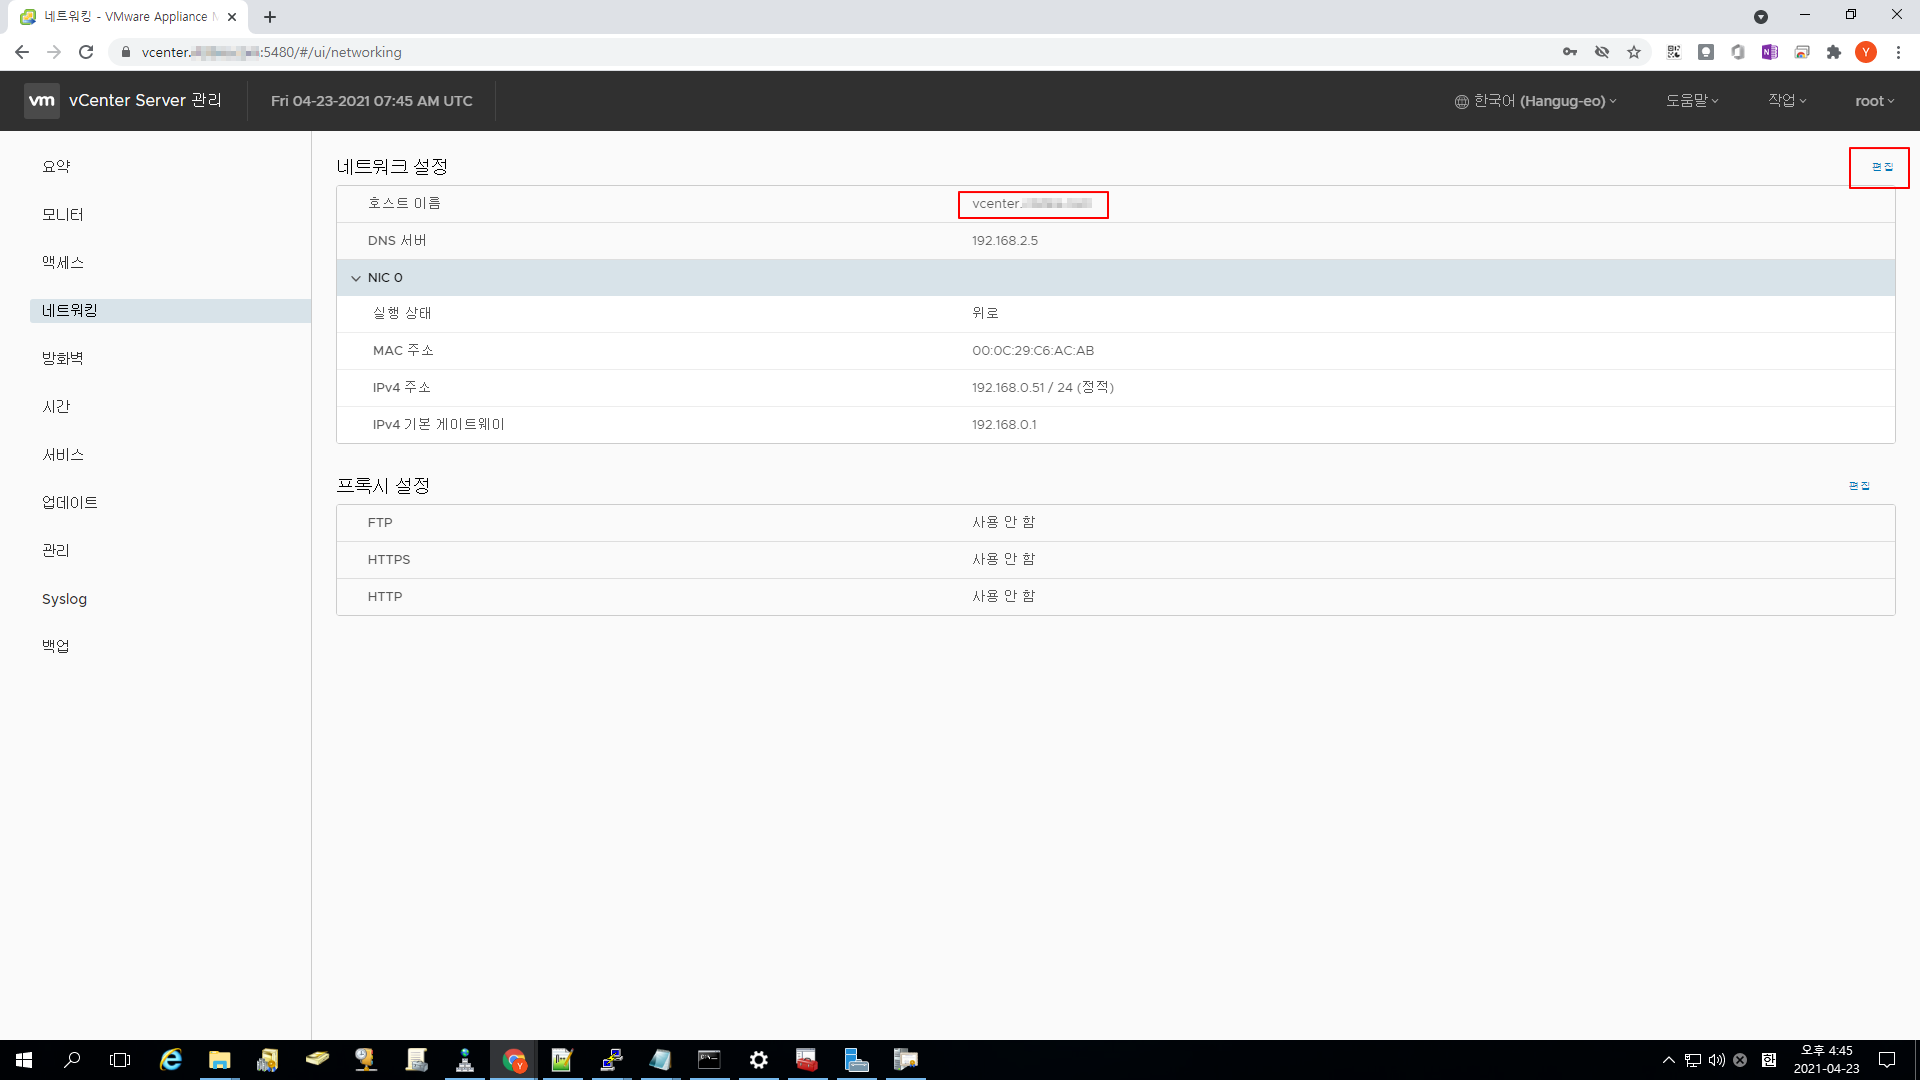Click the VMware vm logo icon
This screenshot has width=1920, height=1080.
tap(41, 101)
